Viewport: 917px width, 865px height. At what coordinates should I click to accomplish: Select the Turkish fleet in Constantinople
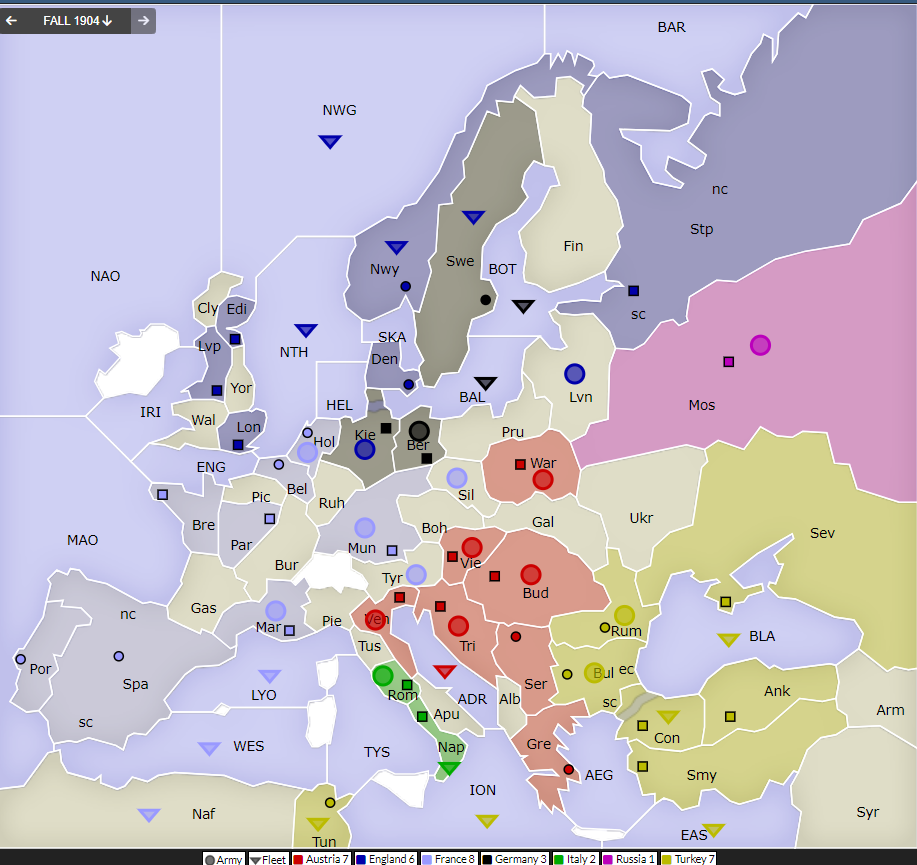(668, 717)
